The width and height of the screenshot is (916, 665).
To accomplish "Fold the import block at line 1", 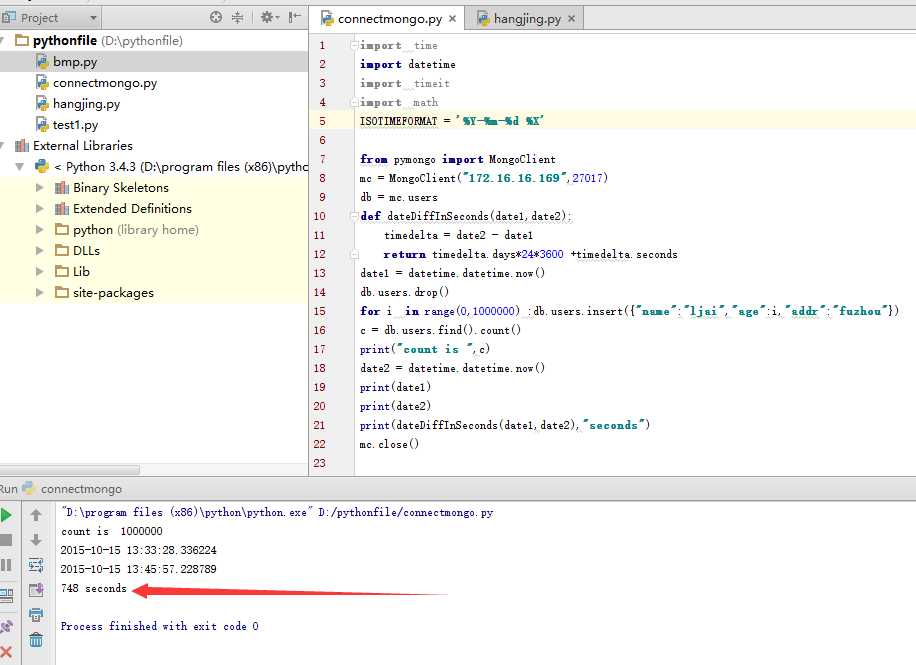I will (354, 45).
